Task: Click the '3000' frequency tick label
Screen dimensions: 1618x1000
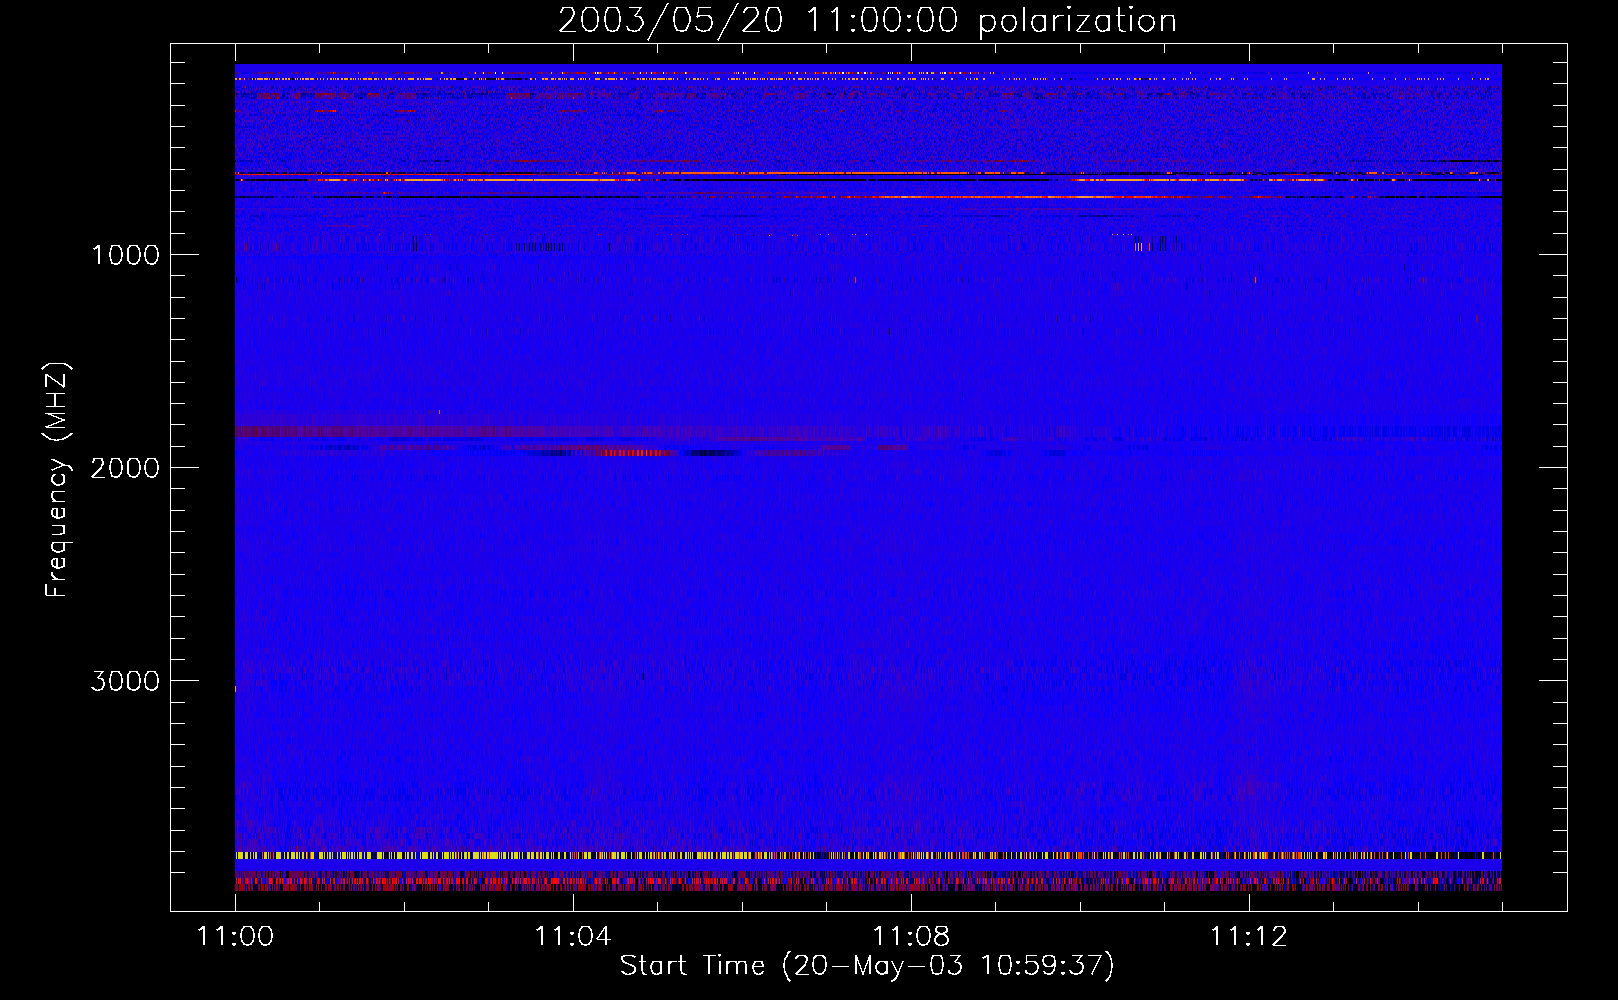Action: (125, 681)
